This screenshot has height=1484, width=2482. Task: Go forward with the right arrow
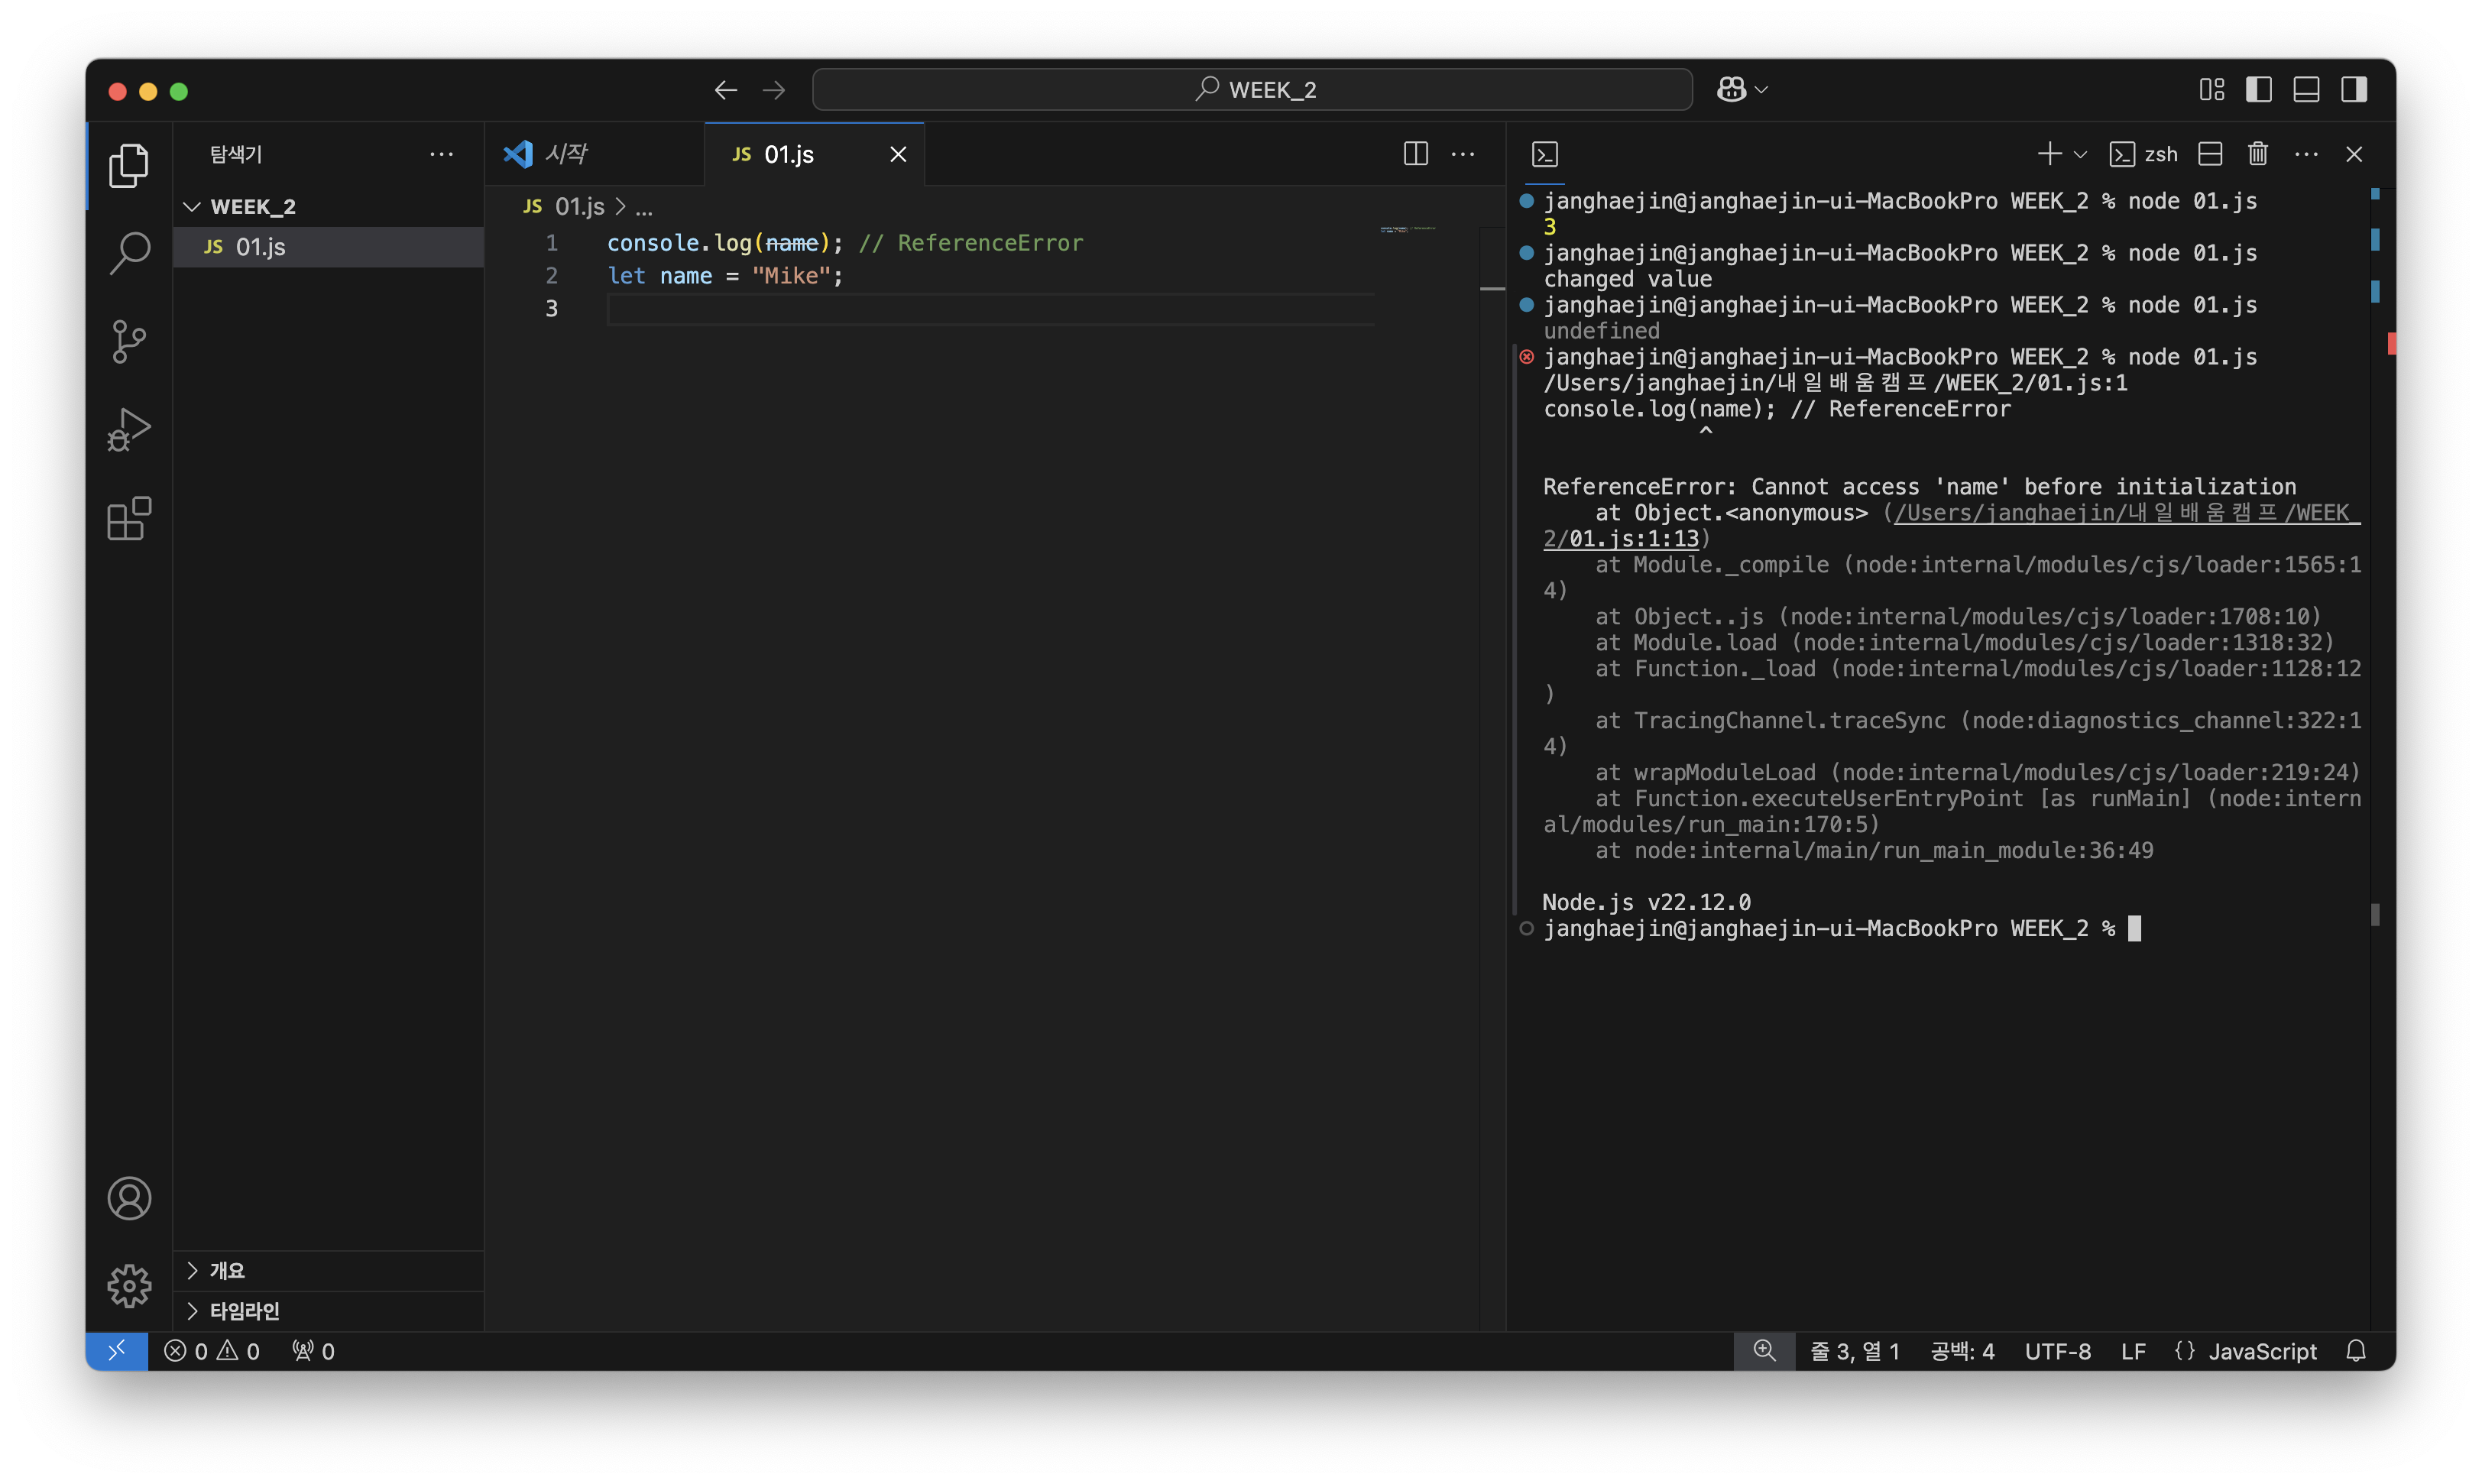(774, 90)
